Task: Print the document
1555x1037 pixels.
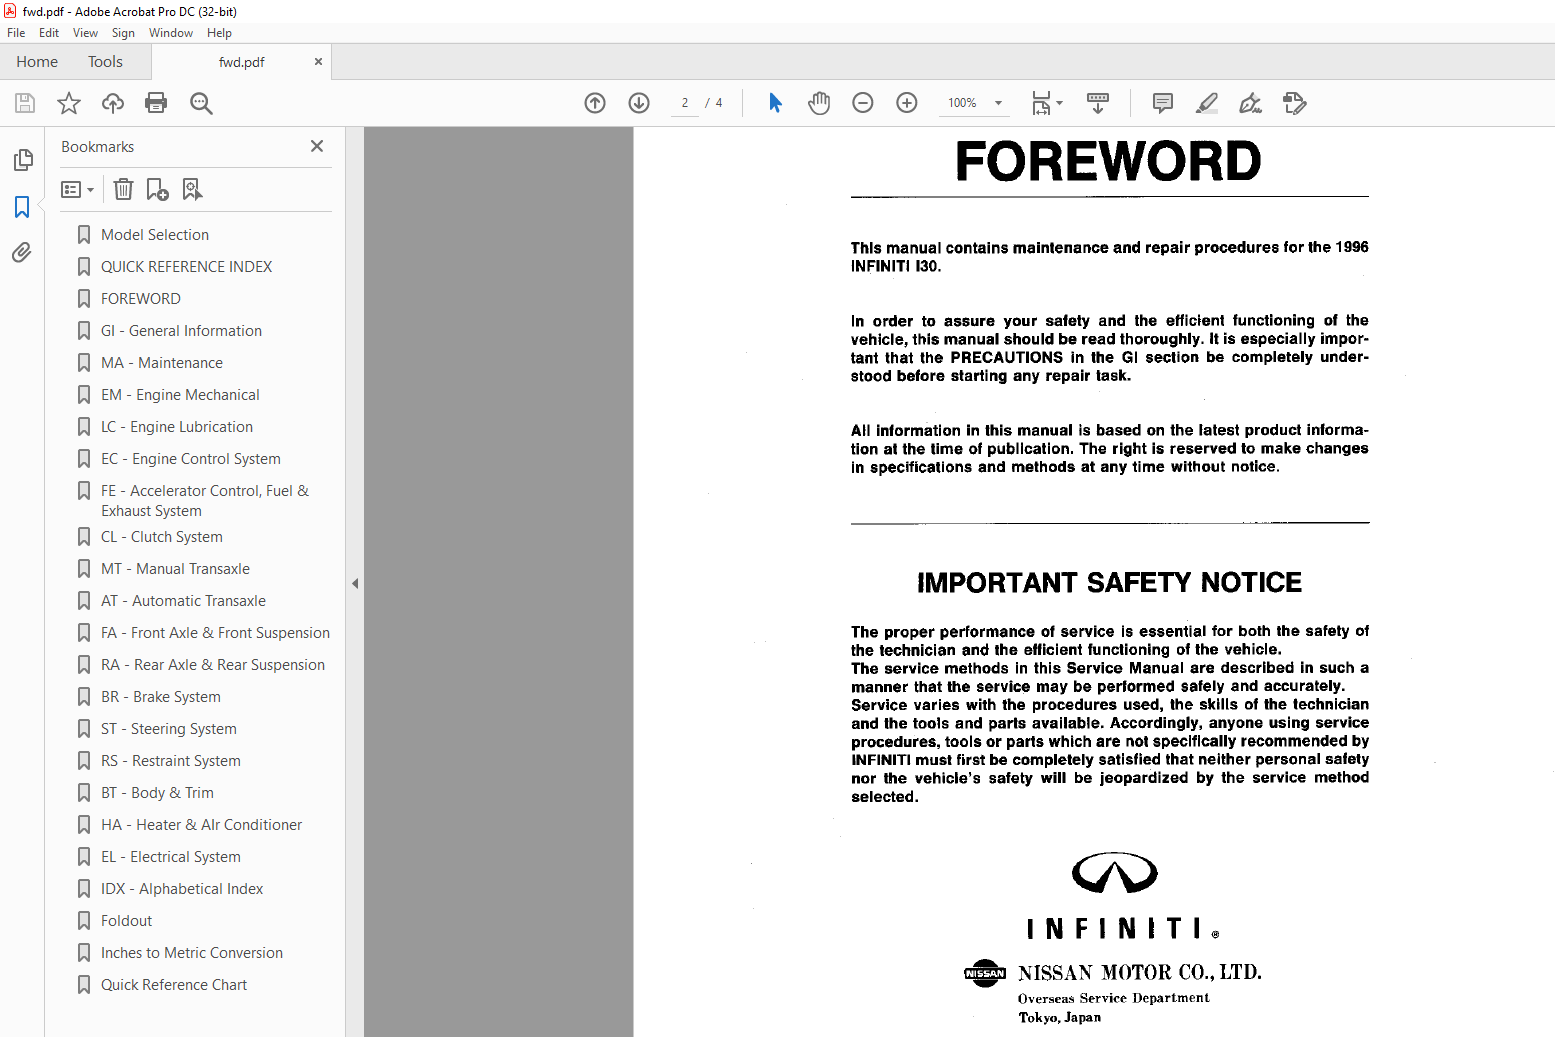Action: tap(156, 103)
